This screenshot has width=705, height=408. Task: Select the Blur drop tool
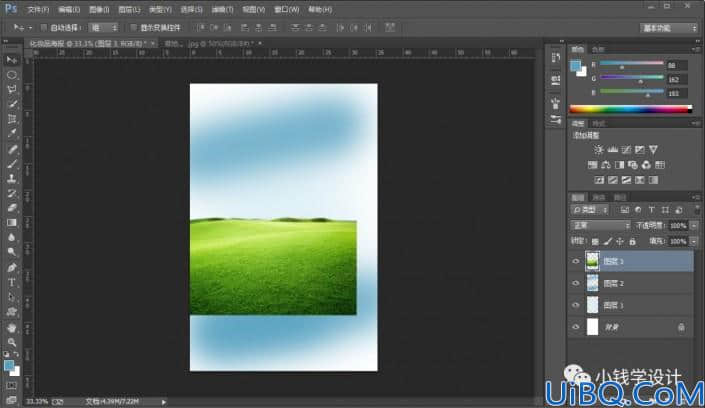(12, 237)
